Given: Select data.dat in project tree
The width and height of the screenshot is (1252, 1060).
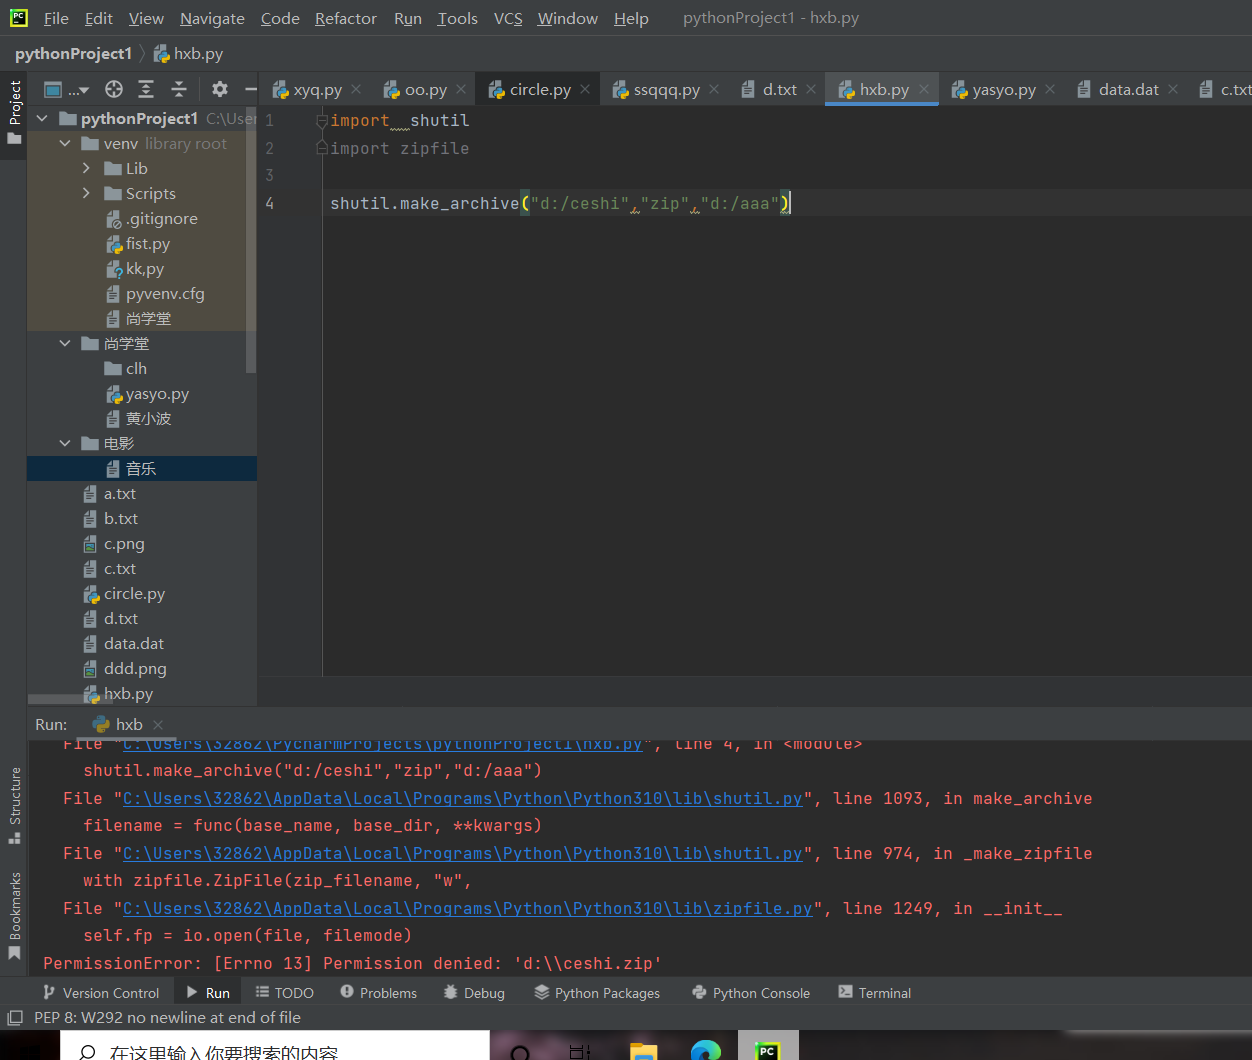Looking at the screenshot, I should point(124,643).
